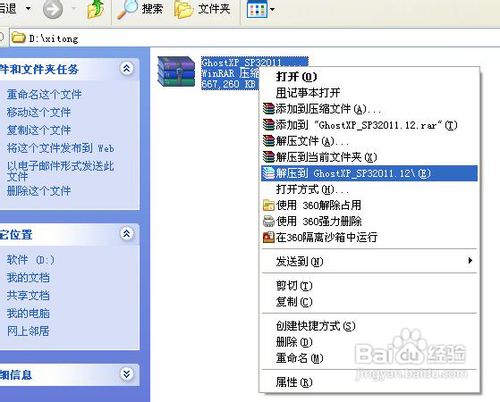Choose 剪切(T) in context menu
The height and width of the screenshot is (402, 500).
[x=369, y=286]
